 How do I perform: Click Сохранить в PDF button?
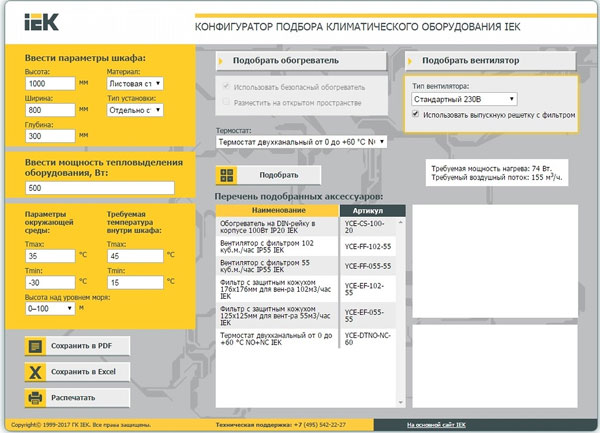tap(77, 346)
